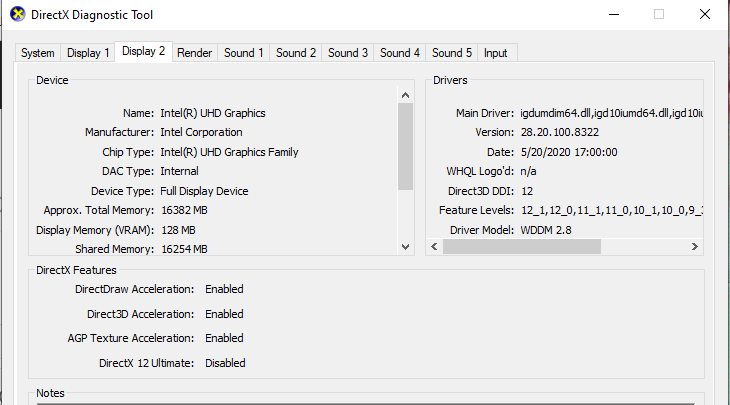730x405 pixels.
Task: Click the 'Display Memory (VRAM):' label
Action: 95,230
